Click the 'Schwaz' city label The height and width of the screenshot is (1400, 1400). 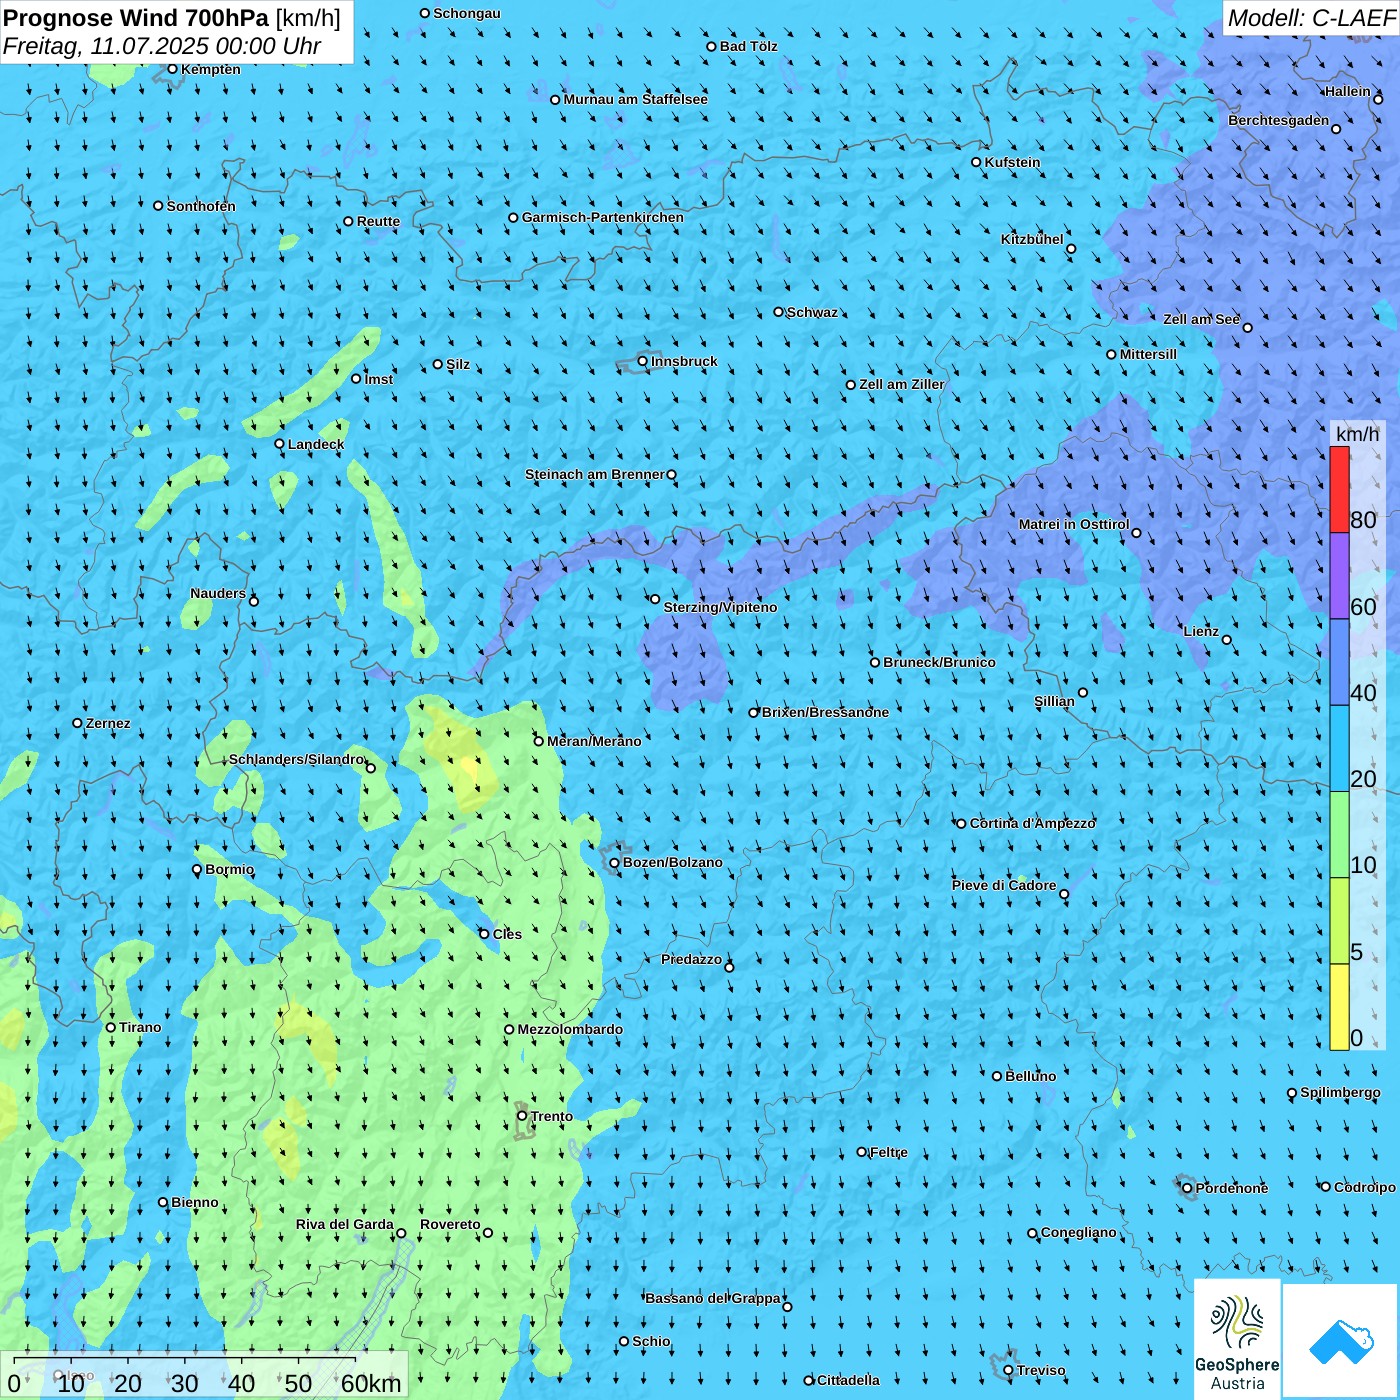click(x=813, y=312)
